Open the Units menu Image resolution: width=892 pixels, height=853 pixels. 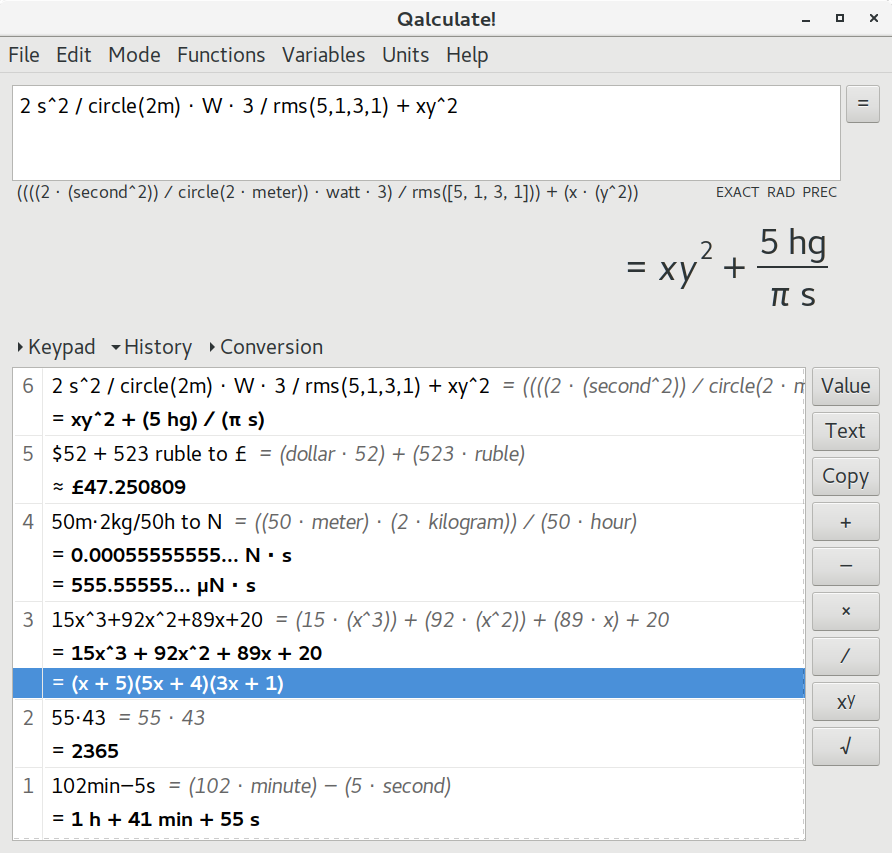[x=405, y=55]
